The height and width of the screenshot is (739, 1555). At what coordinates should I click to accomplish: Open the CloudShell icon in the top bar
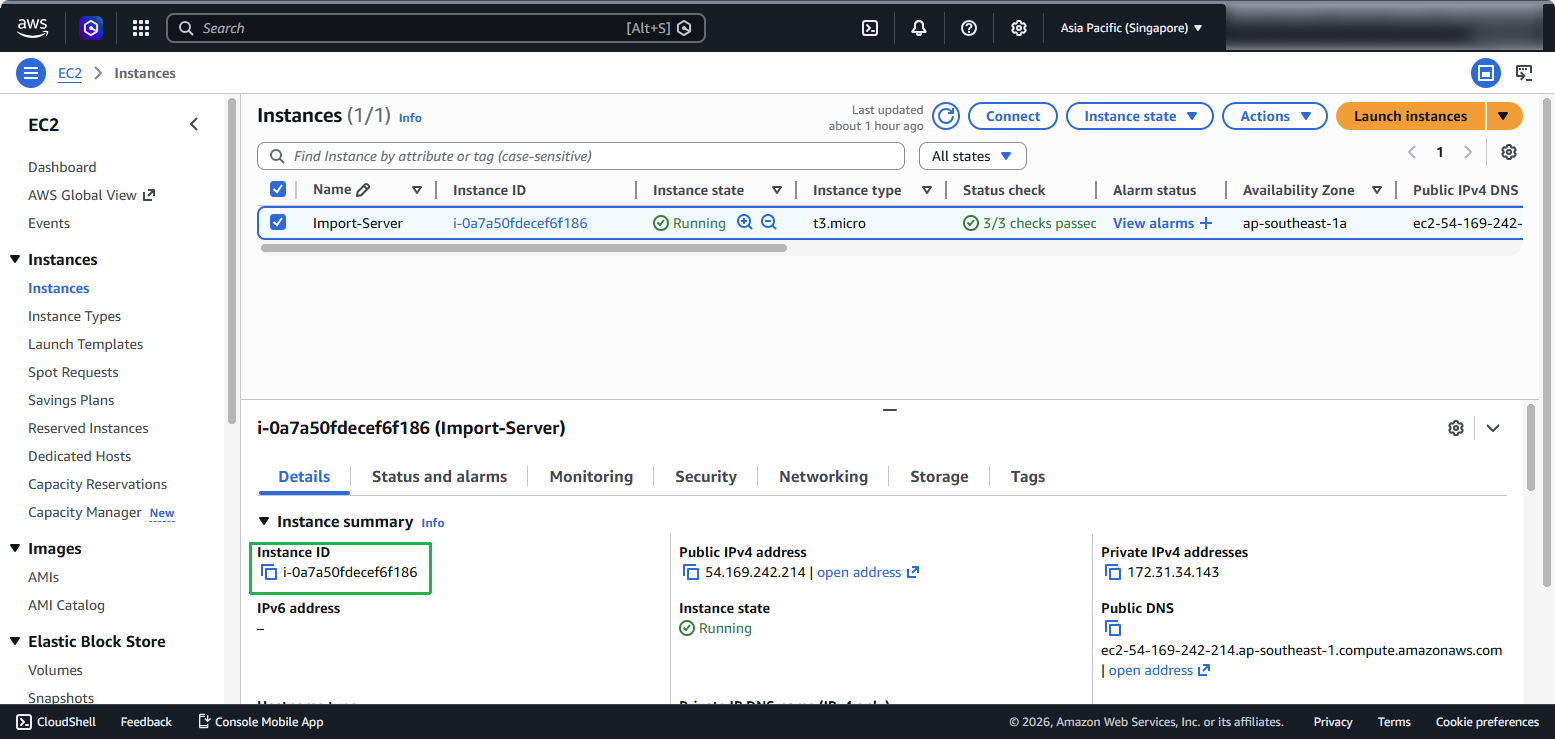point(870,28)
